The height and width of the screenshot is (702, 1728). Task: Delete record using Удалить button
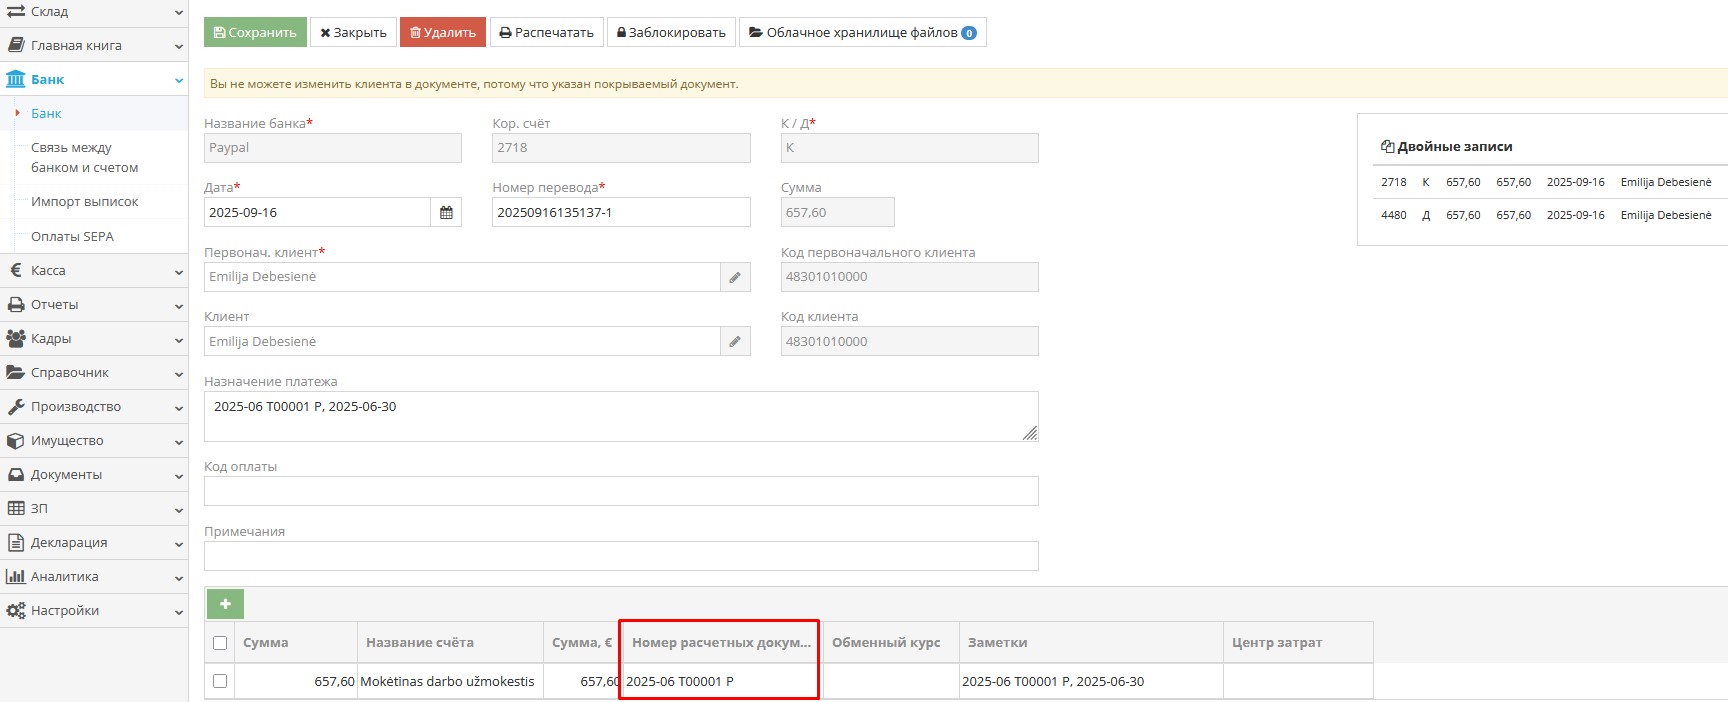[x=442, y=33]
